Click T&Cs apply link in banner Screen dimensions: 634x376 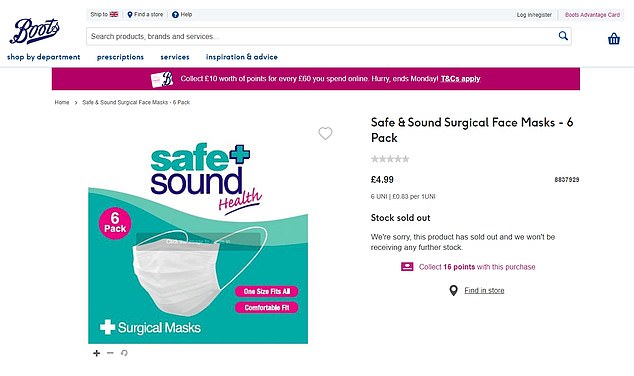461,78
